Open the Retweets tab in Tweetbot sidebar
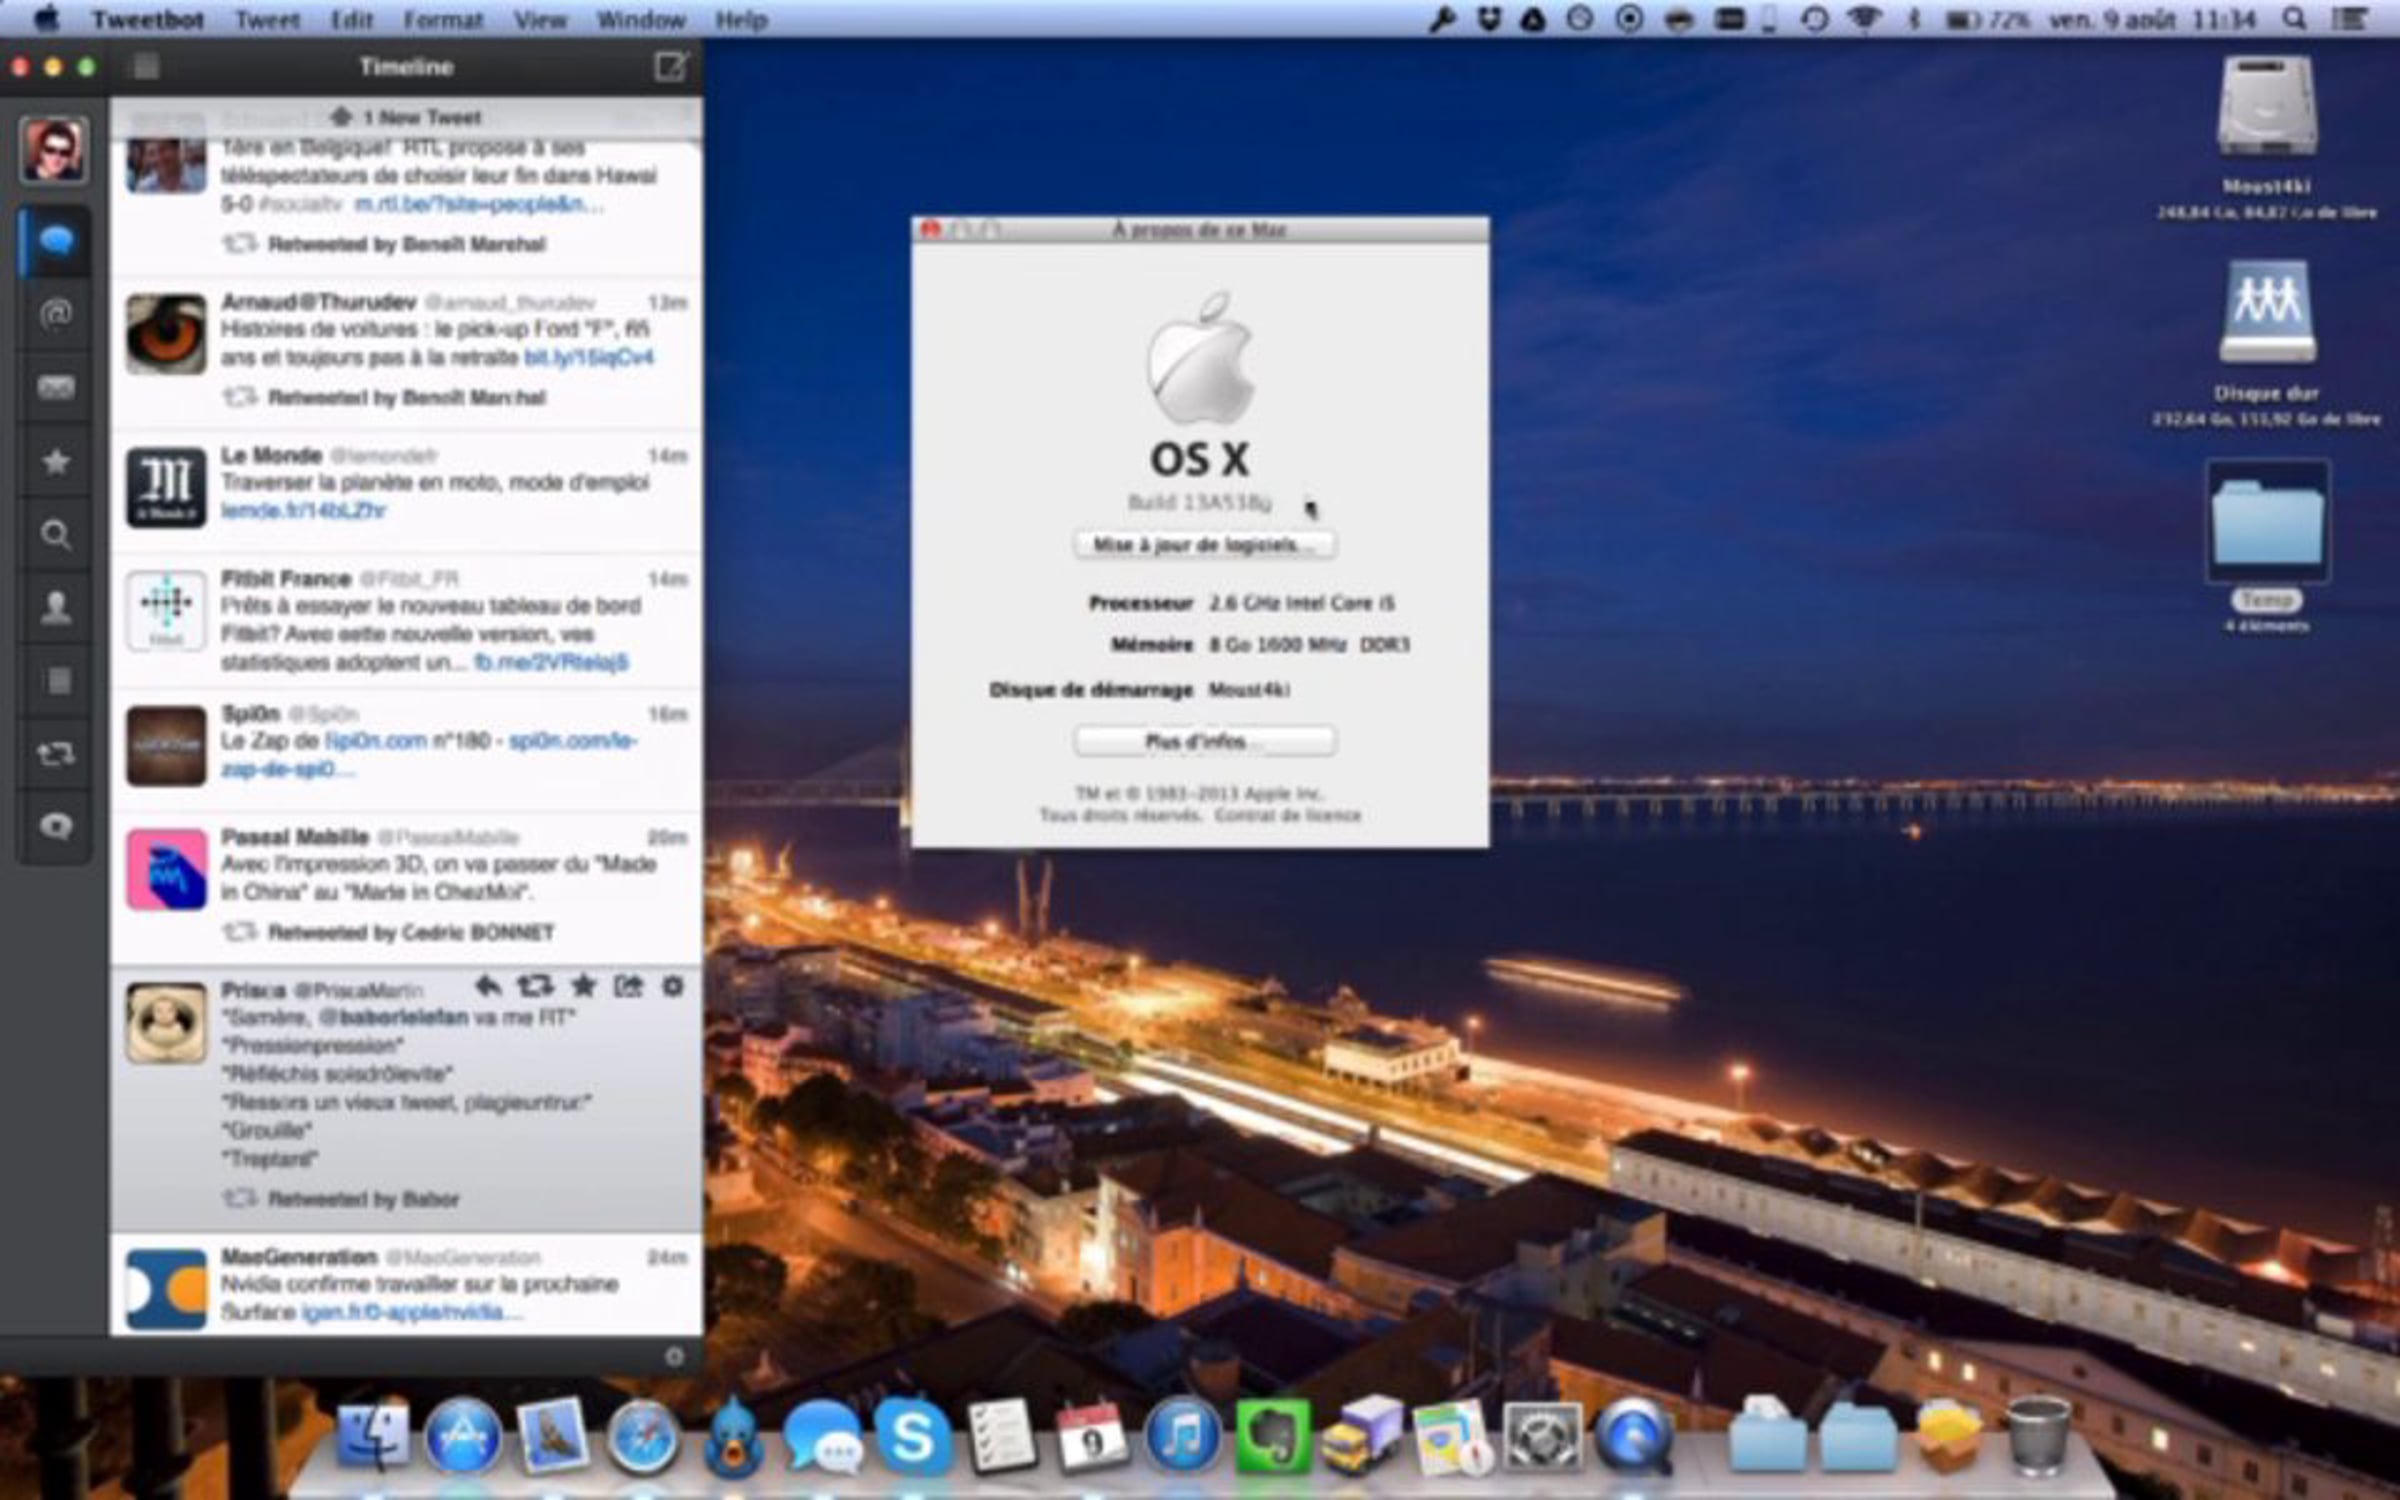The width and height of the screenshot is (2400, 1500). point(56,753)
